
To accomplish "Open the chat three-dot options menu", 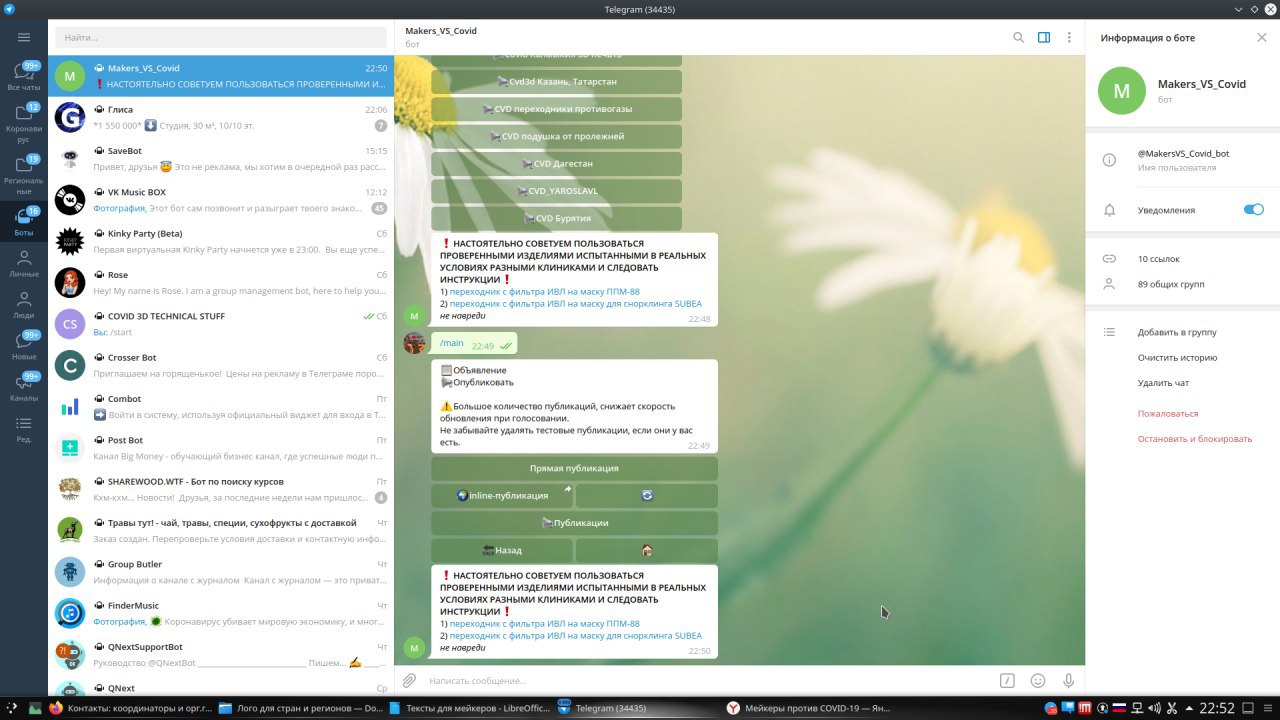I will pyautogui.click(x=1069, y=37).
